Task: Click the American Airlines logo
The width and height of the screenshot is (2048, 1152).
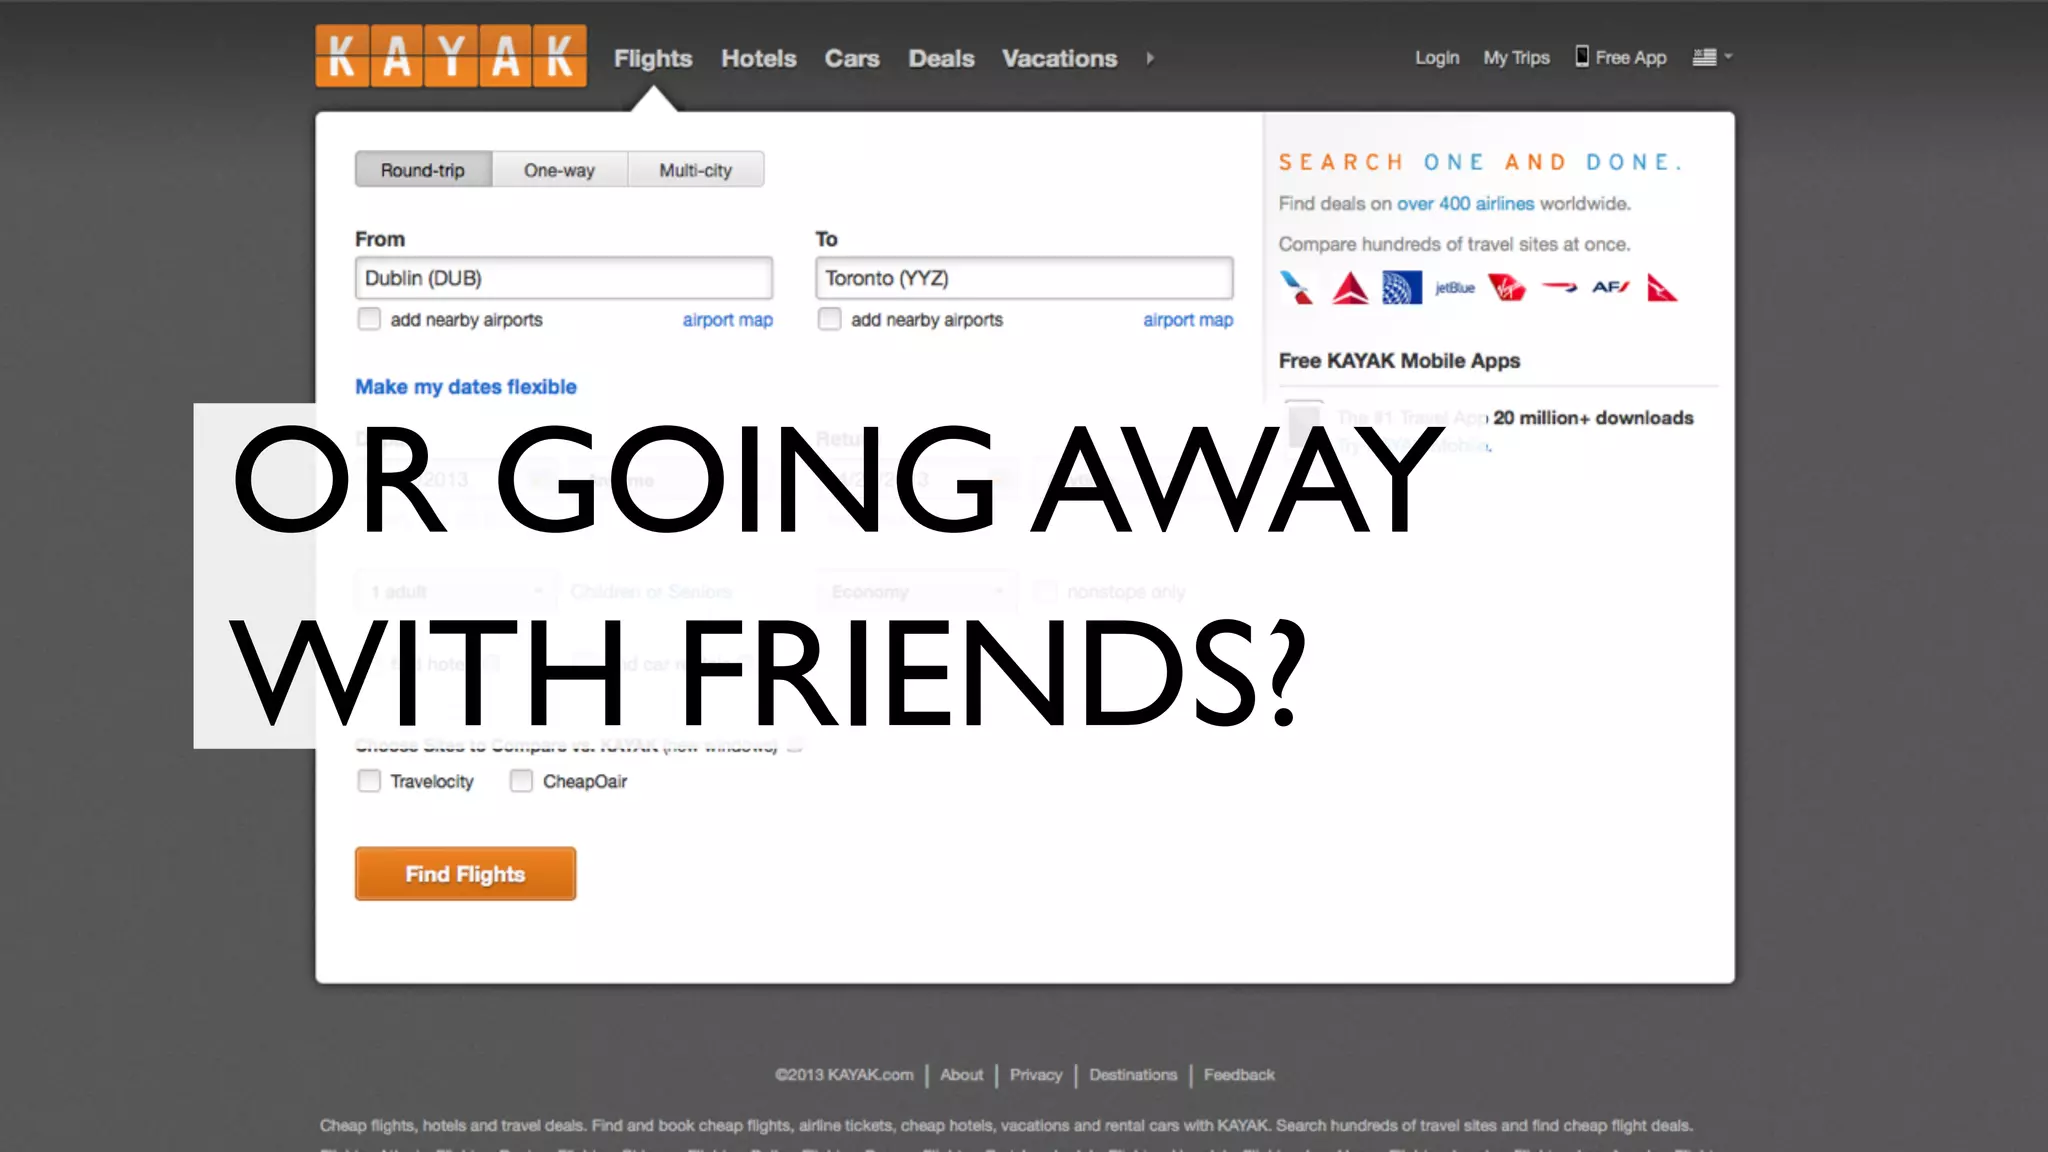Action: [1297, 288]
